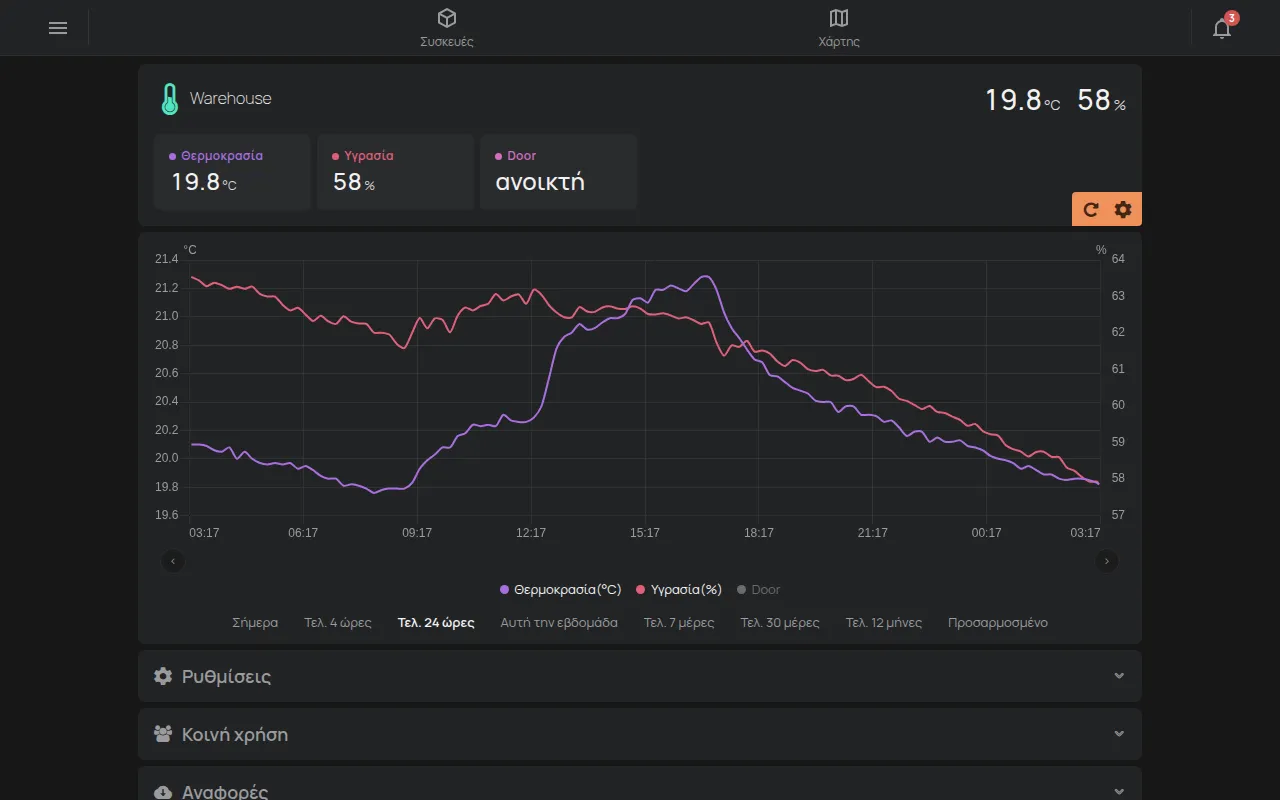Open the notifications bell
Viewport: 1280px width, 800px height.
coord(1222,28)
